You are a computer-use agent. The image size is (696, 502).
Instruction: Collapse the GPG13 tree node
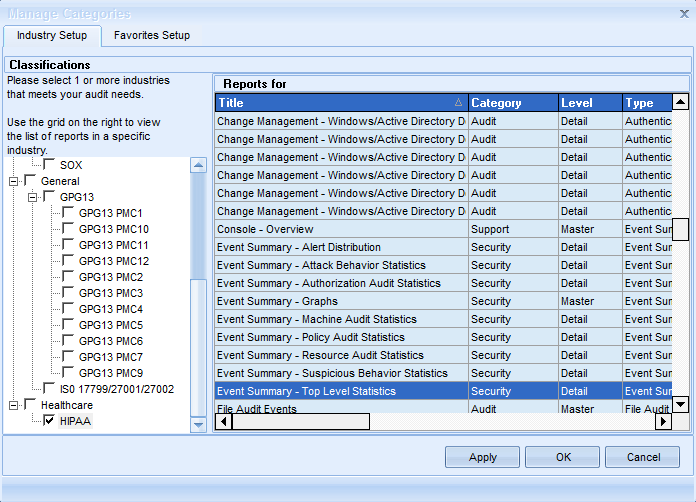(33, 197)
